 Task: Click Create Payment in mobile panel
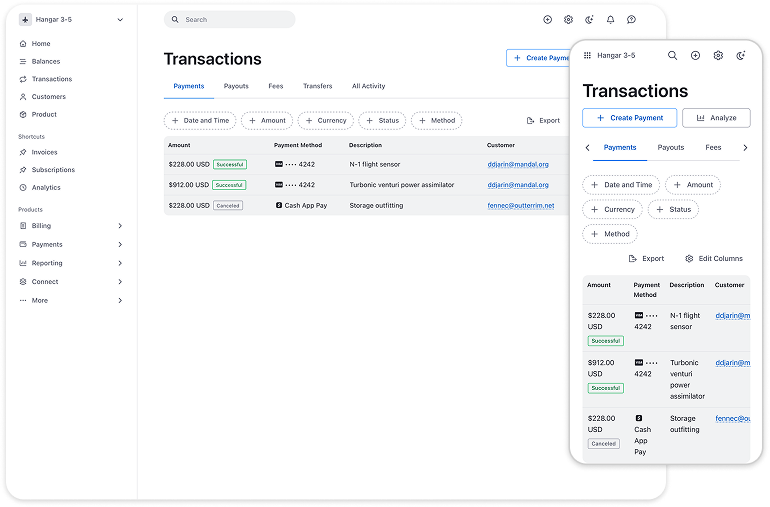pos(630,118)
